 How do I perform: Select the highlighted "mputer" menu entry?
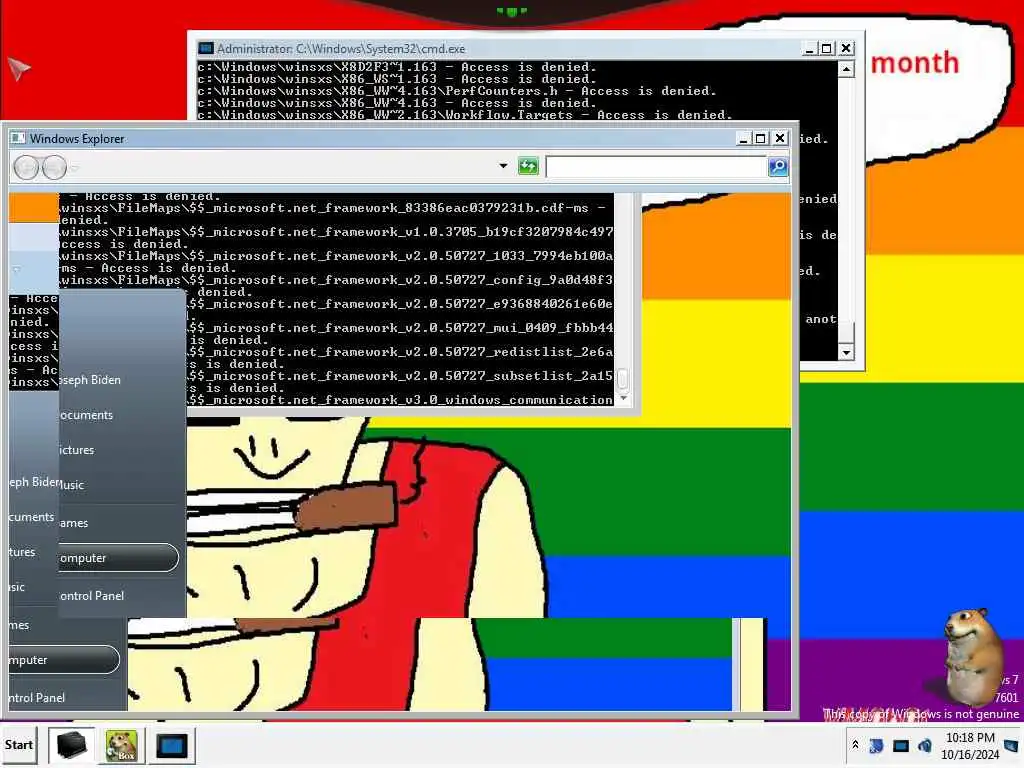click(63, 660)
